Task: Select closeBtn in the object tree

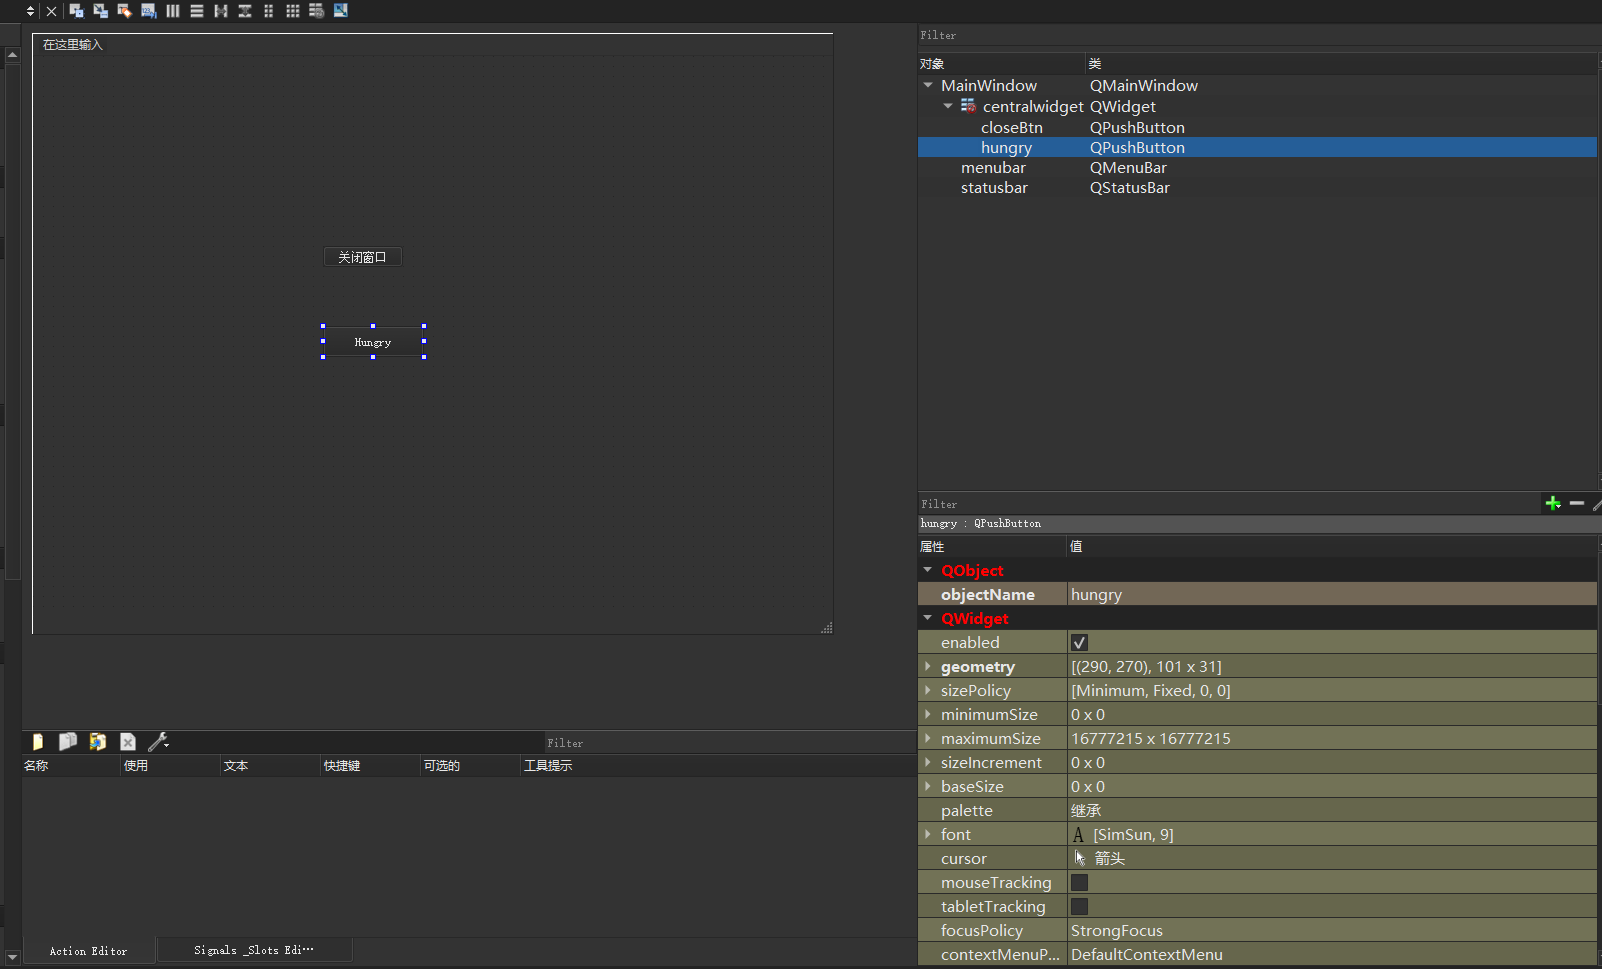Action: 1011,127
